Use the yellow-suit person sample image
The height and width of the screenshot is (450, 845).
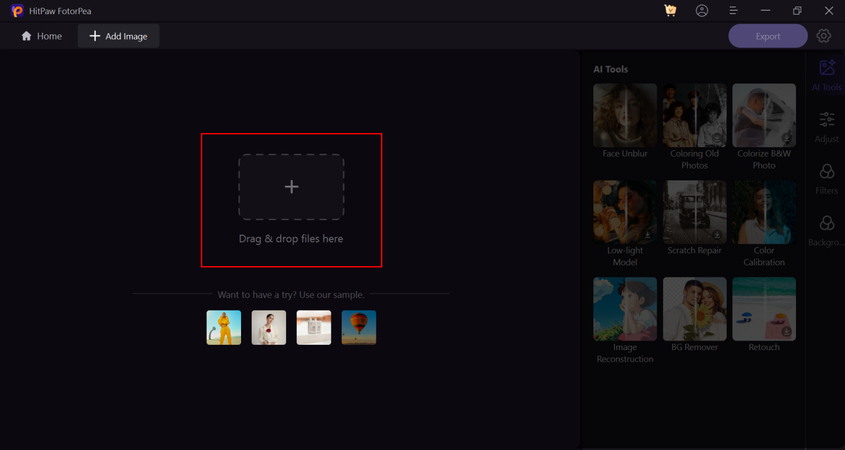(x=224, y=328)
